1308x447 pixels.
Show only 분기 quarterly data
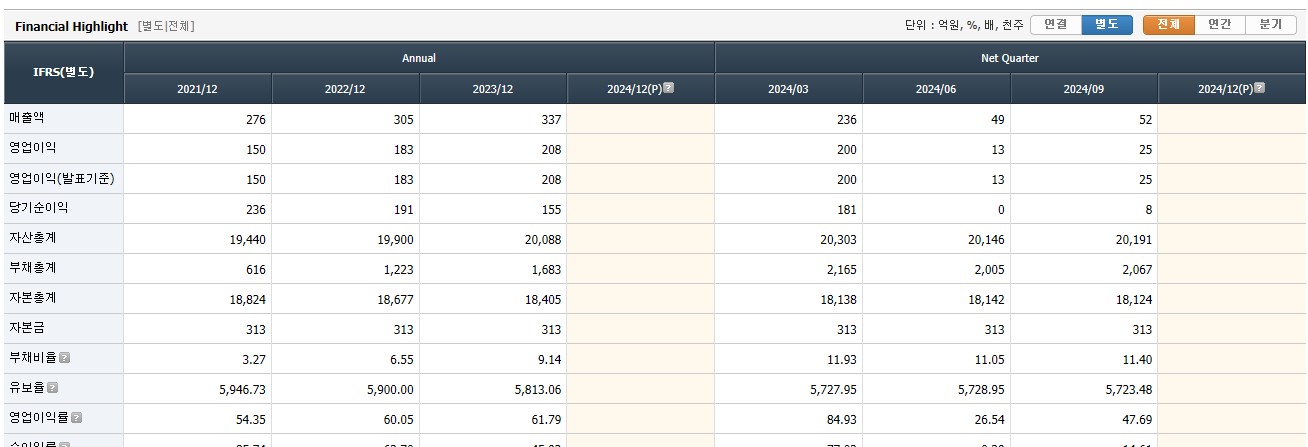pyautogui.click(x=1271, y=25)
